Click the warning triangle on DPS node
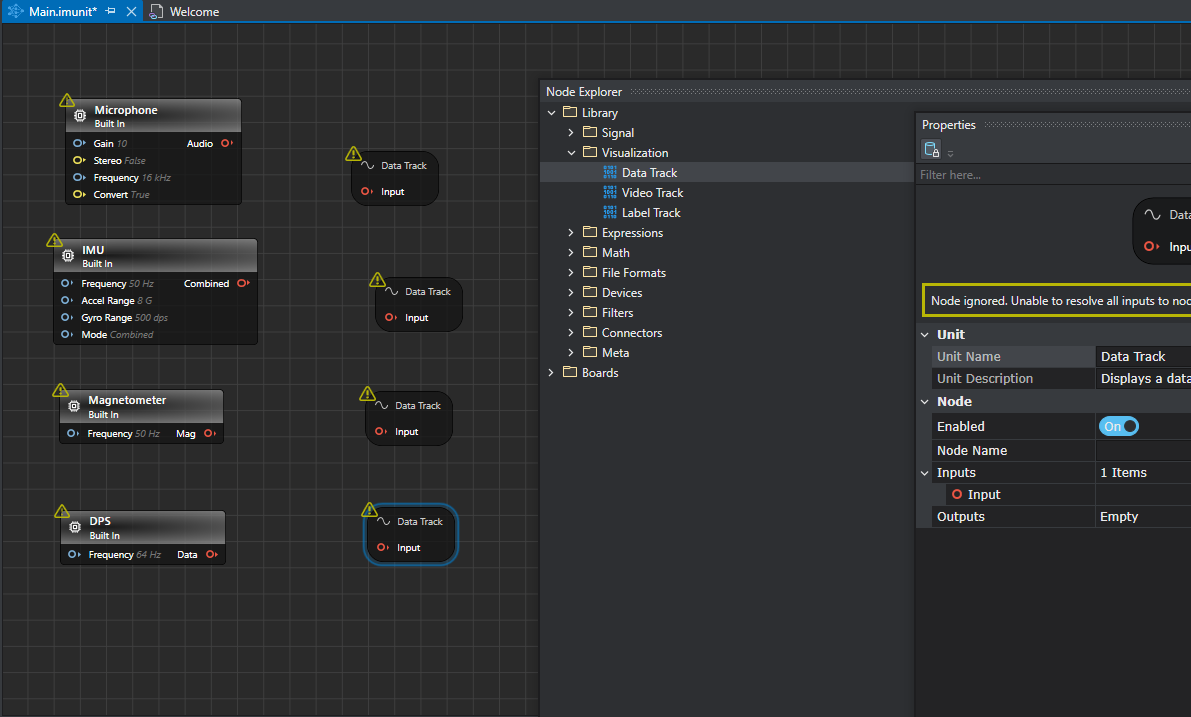Image resolution: width=1191 pixels, height=717 pixels. tap(62, 511)
